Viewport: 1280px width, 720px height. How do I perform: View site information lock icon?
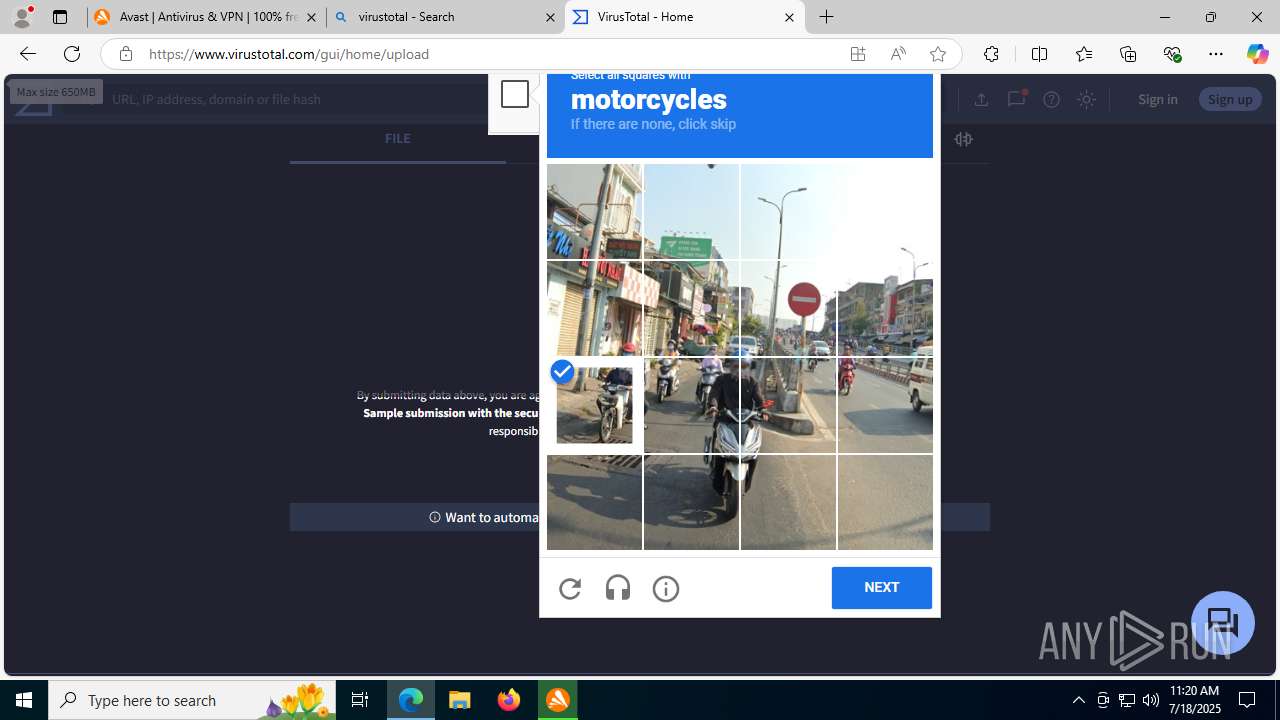(125, 54)
